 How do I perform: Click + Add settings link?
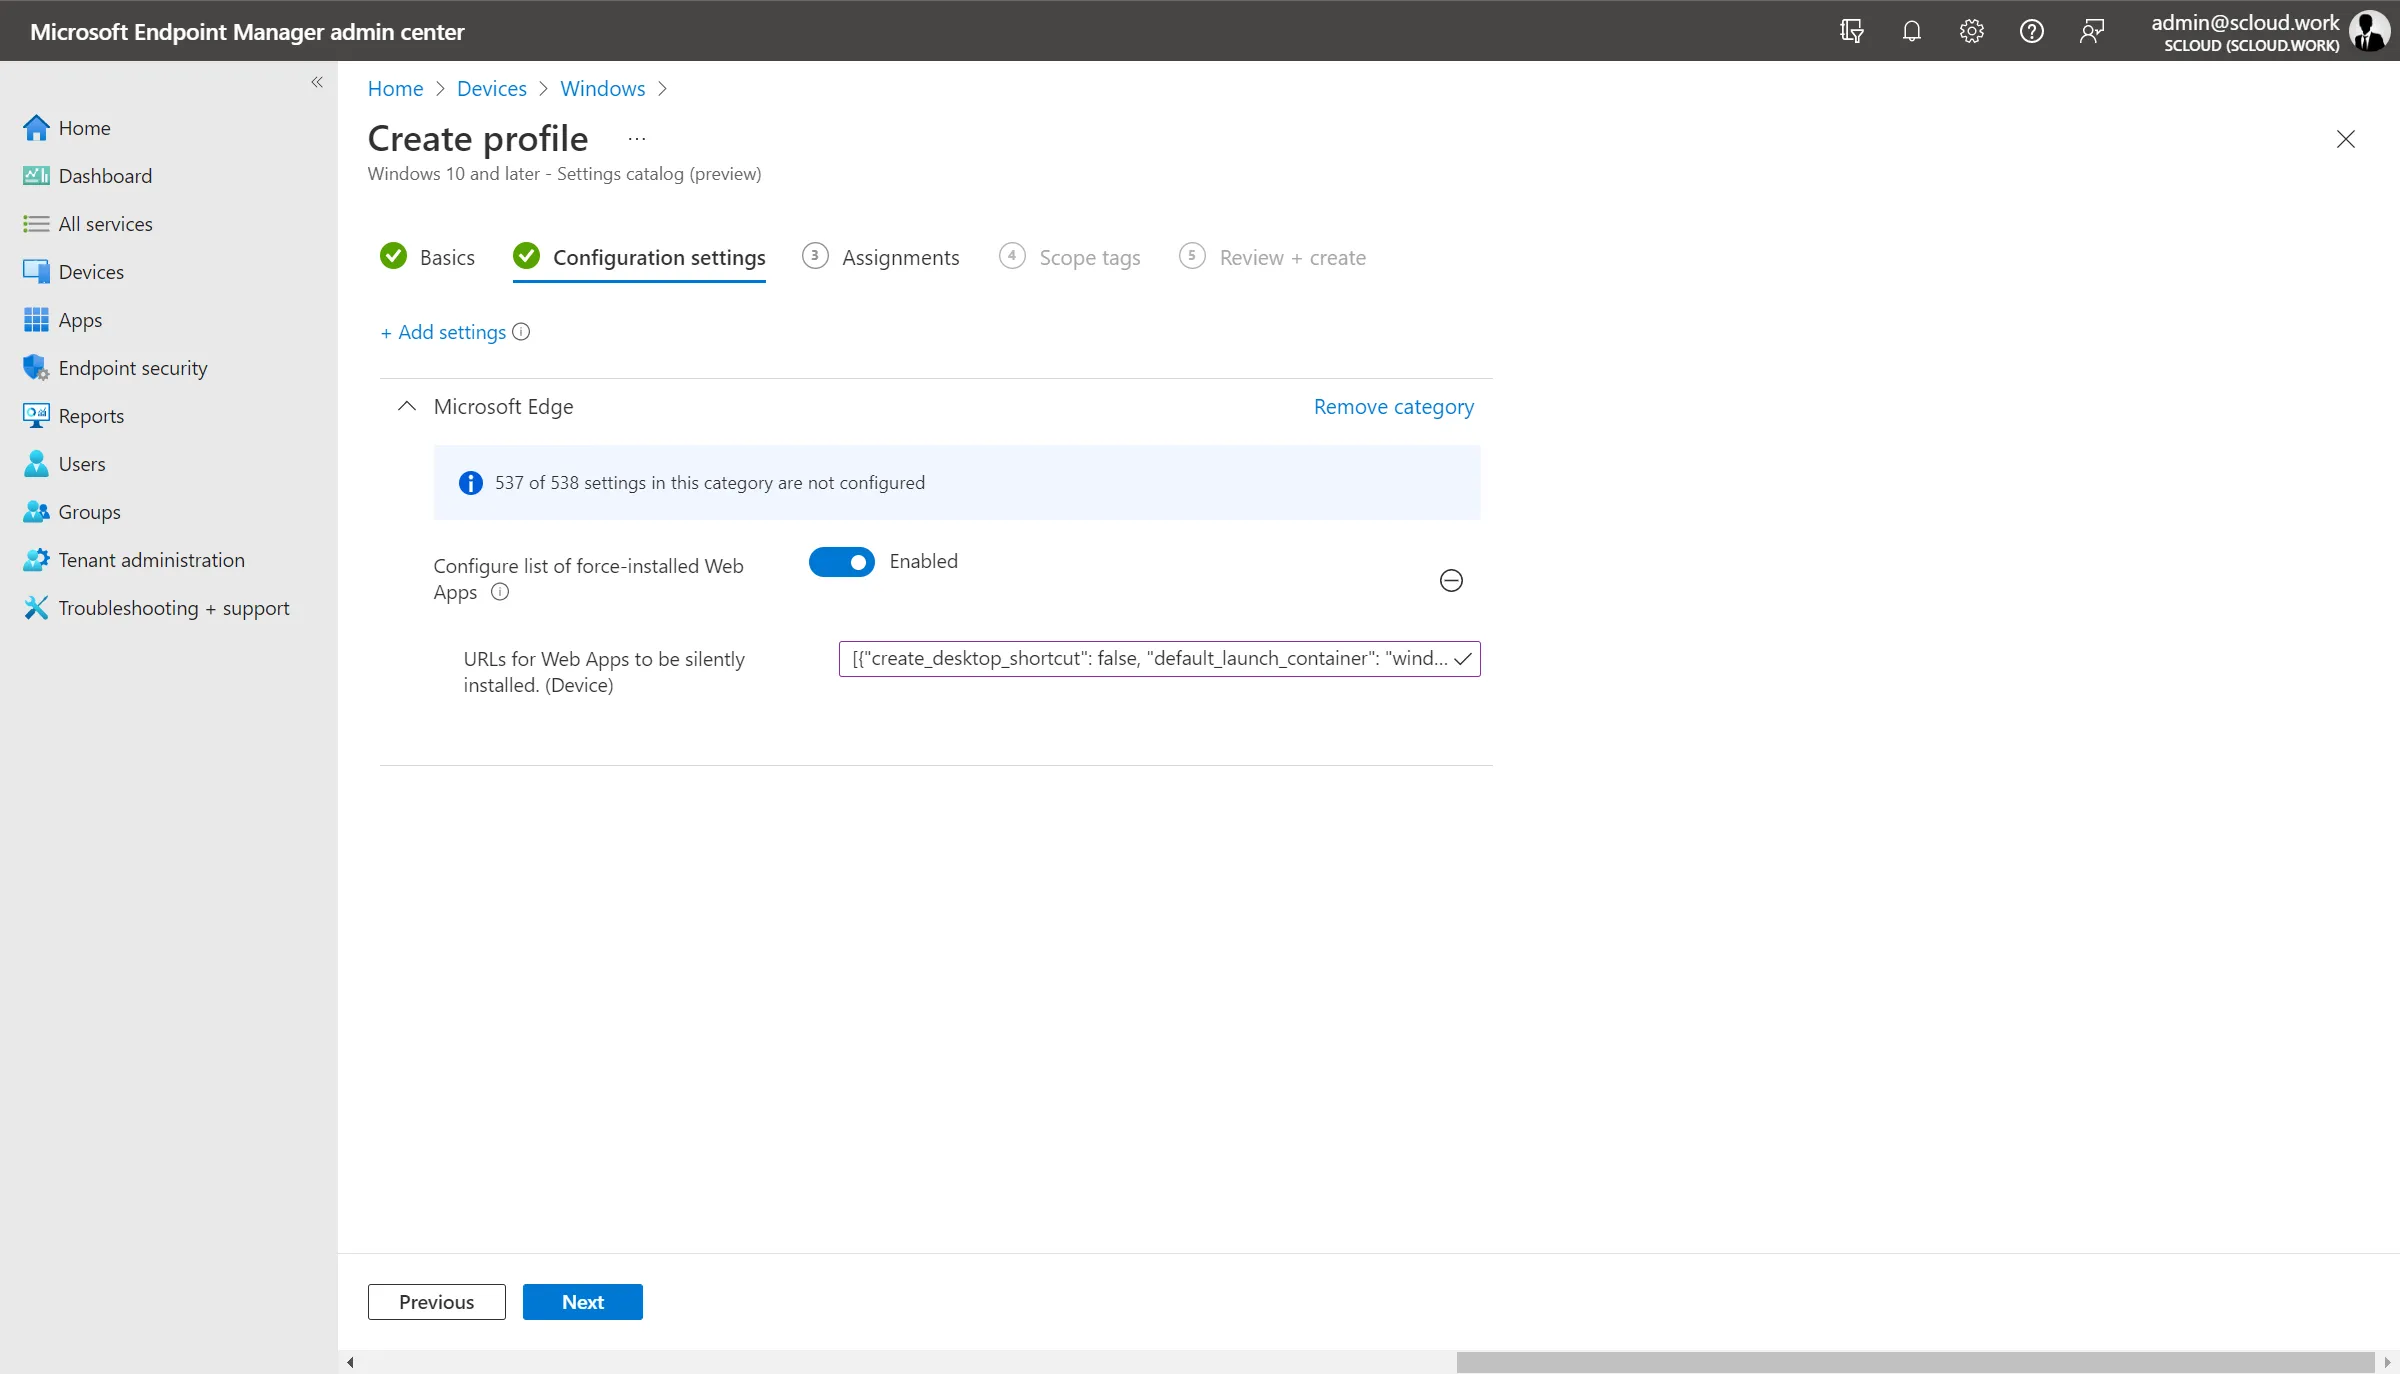443,332
